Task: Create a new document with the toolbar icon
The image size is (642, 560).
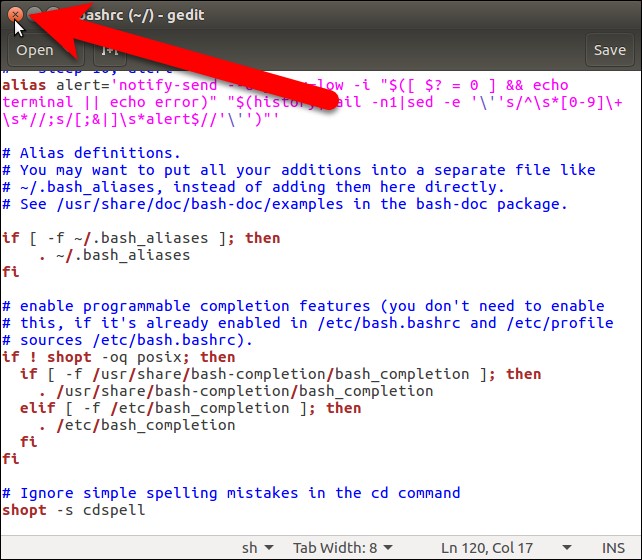Action: coord(110,50)
